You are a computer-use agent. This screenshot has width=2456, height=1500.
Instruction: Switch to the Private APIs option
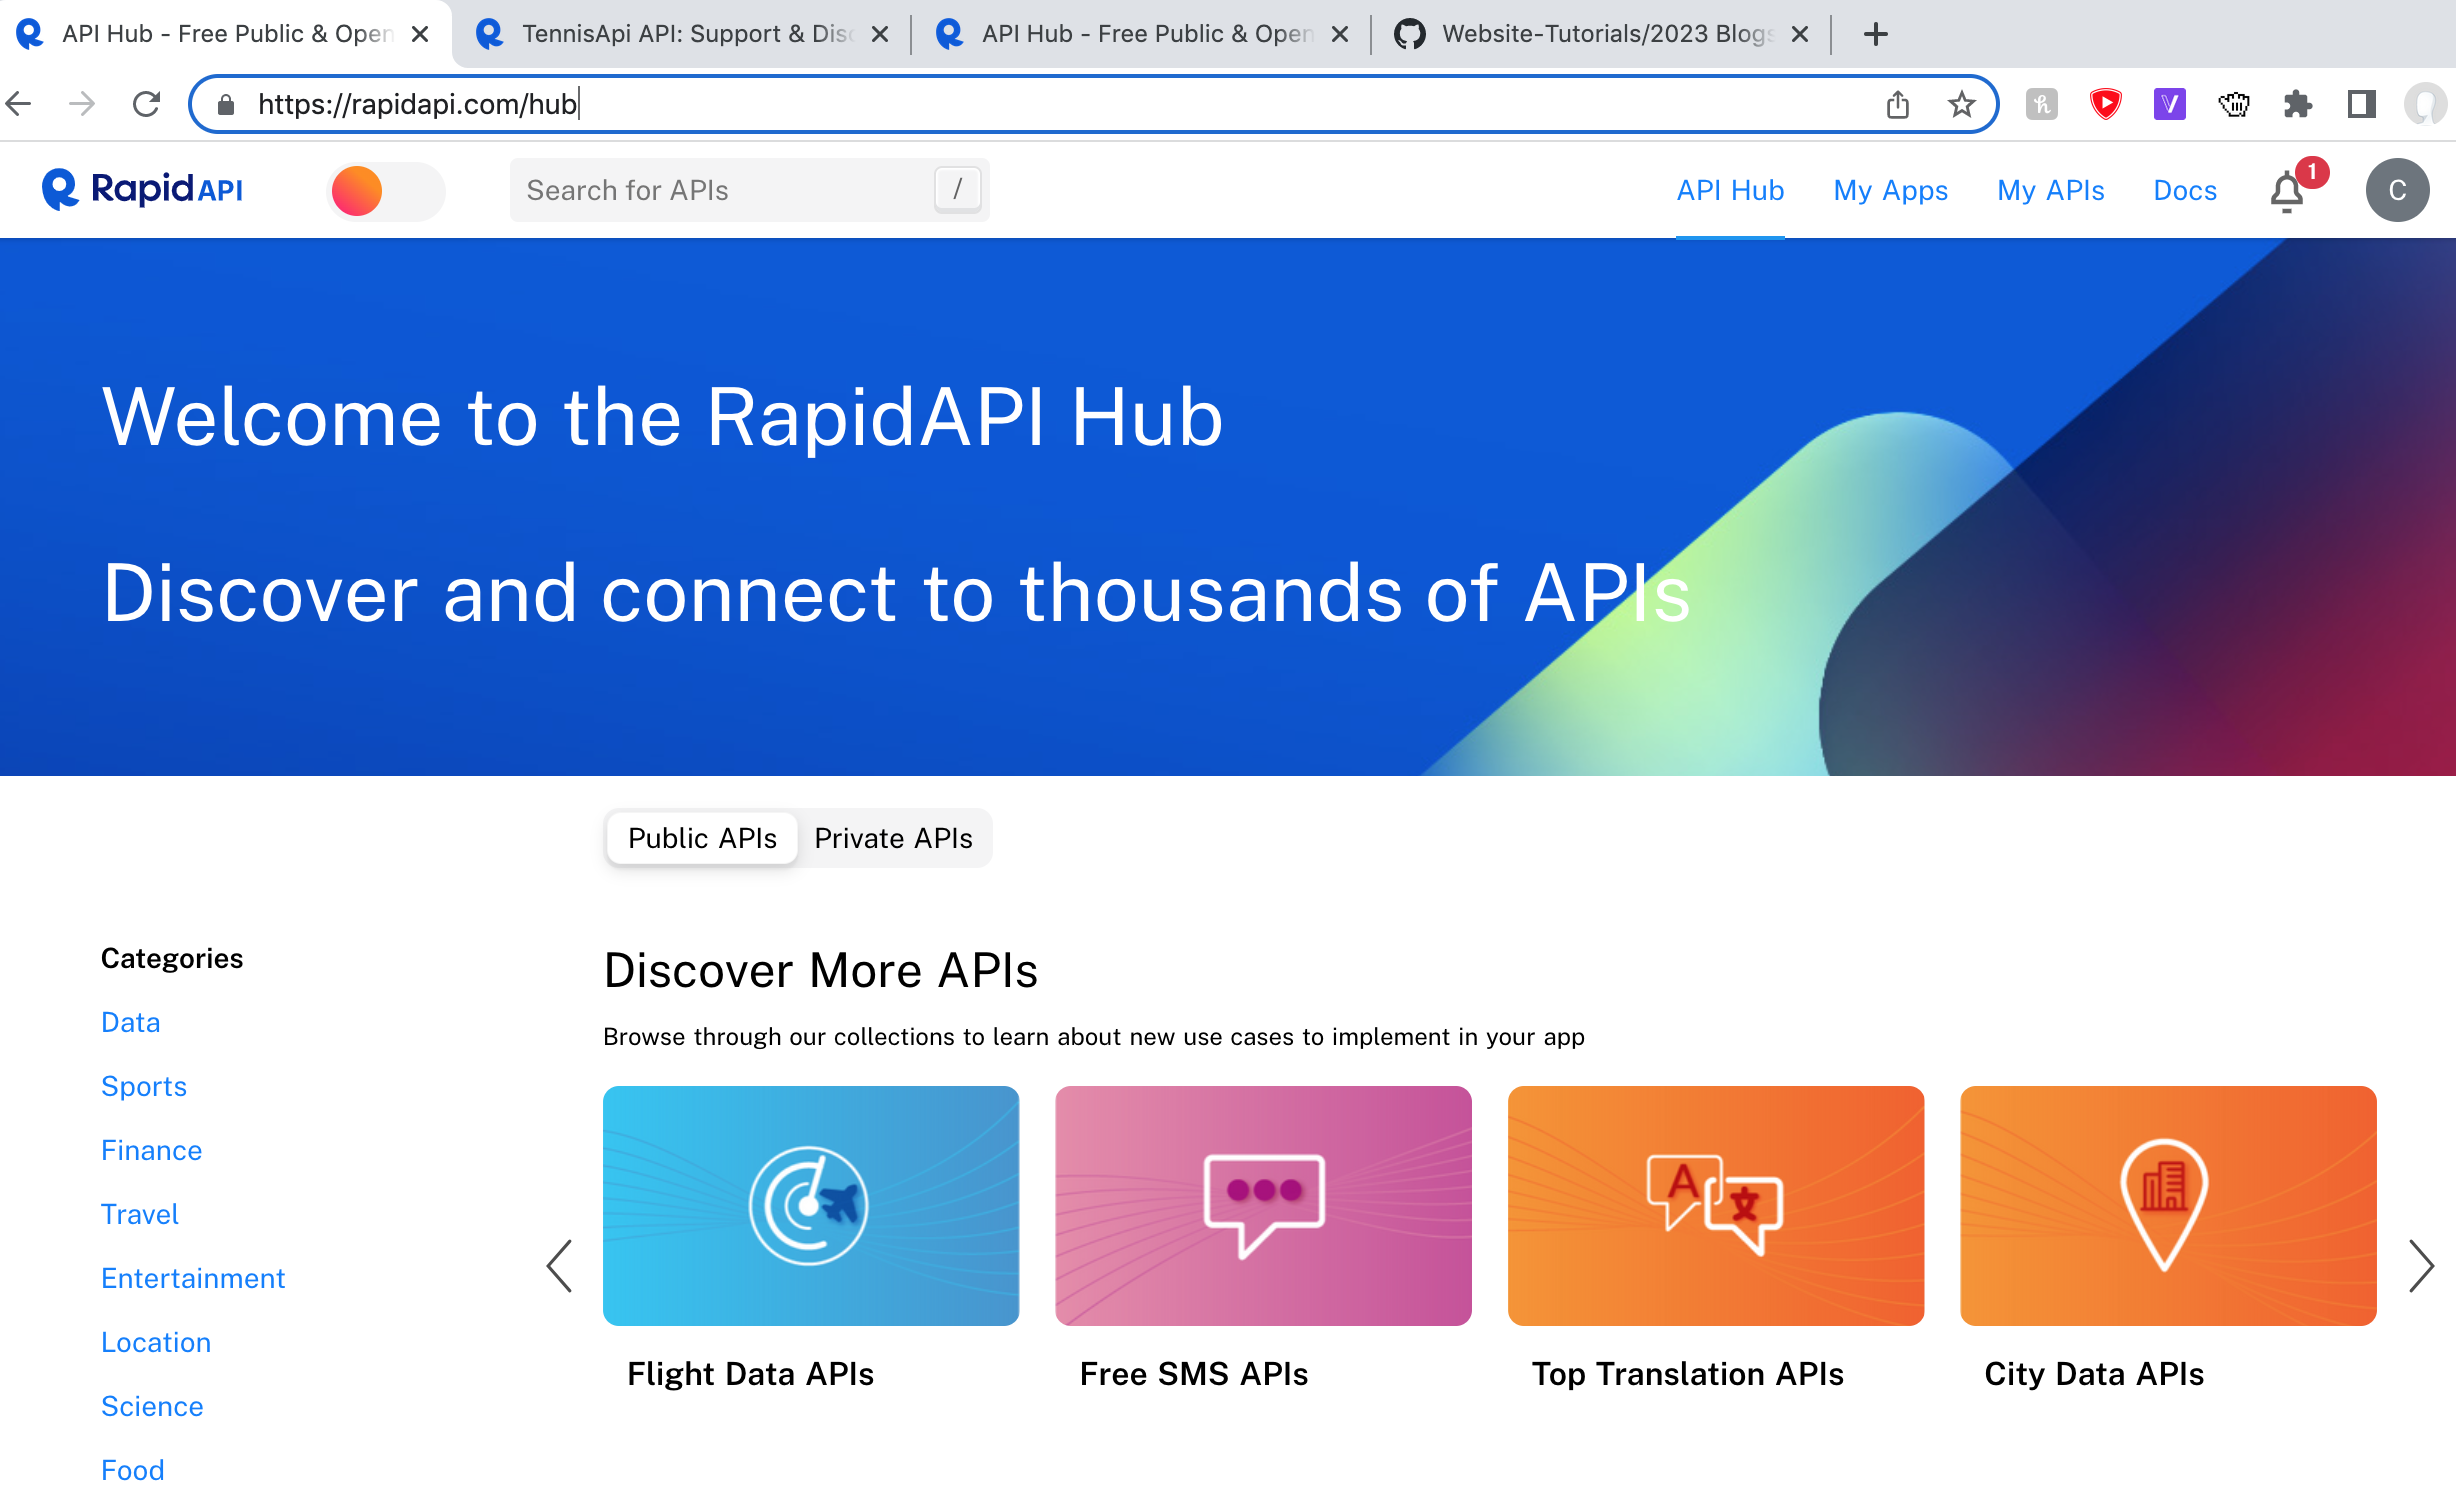(x=893, y=838)
